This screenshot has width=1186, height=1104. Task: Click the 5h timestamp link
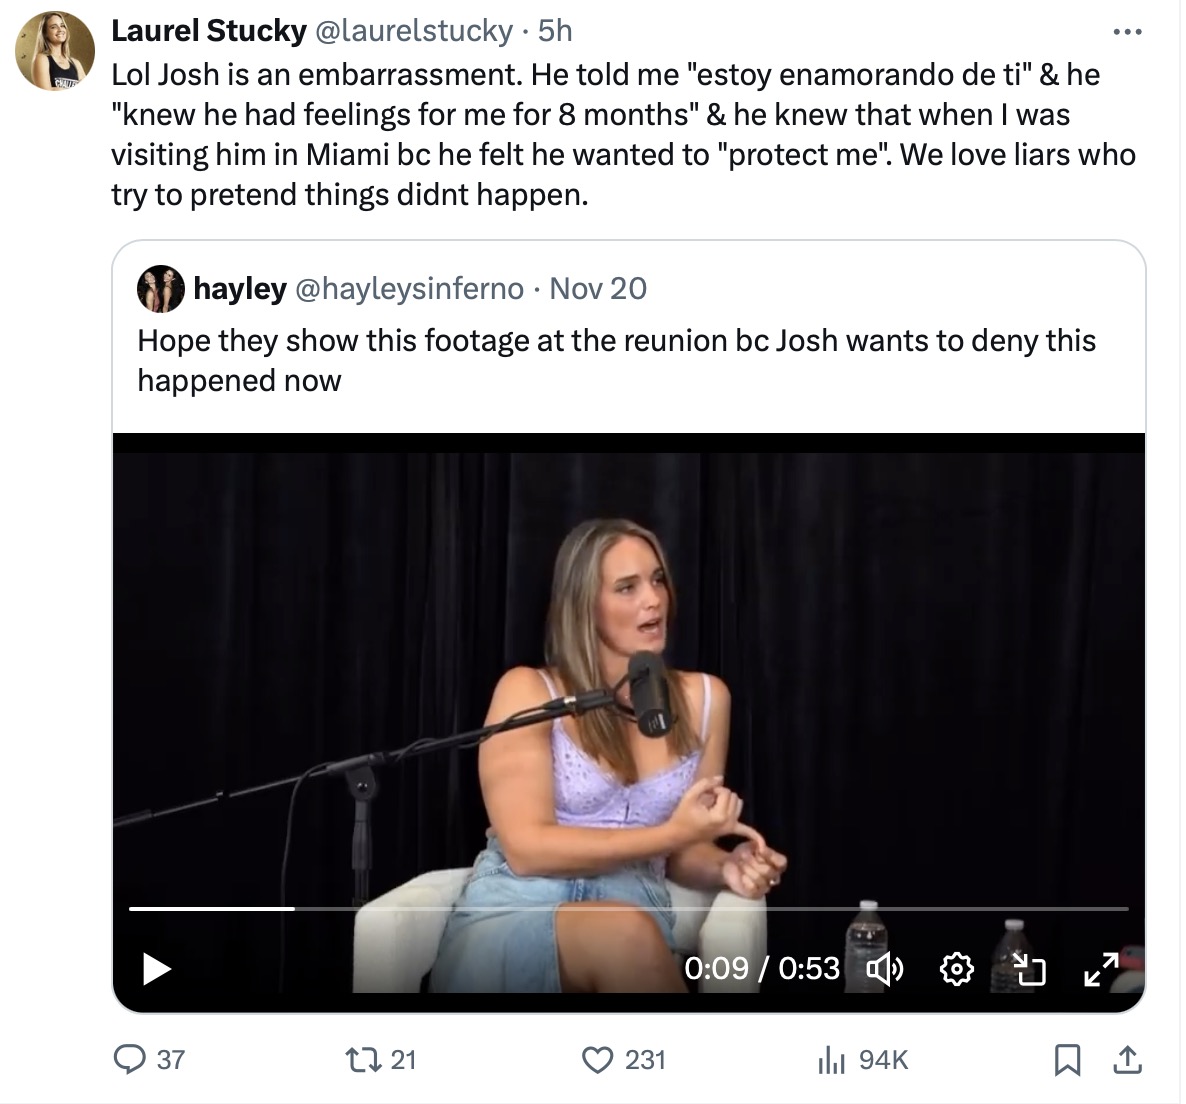pyautogui.click(x=555, y=31)
